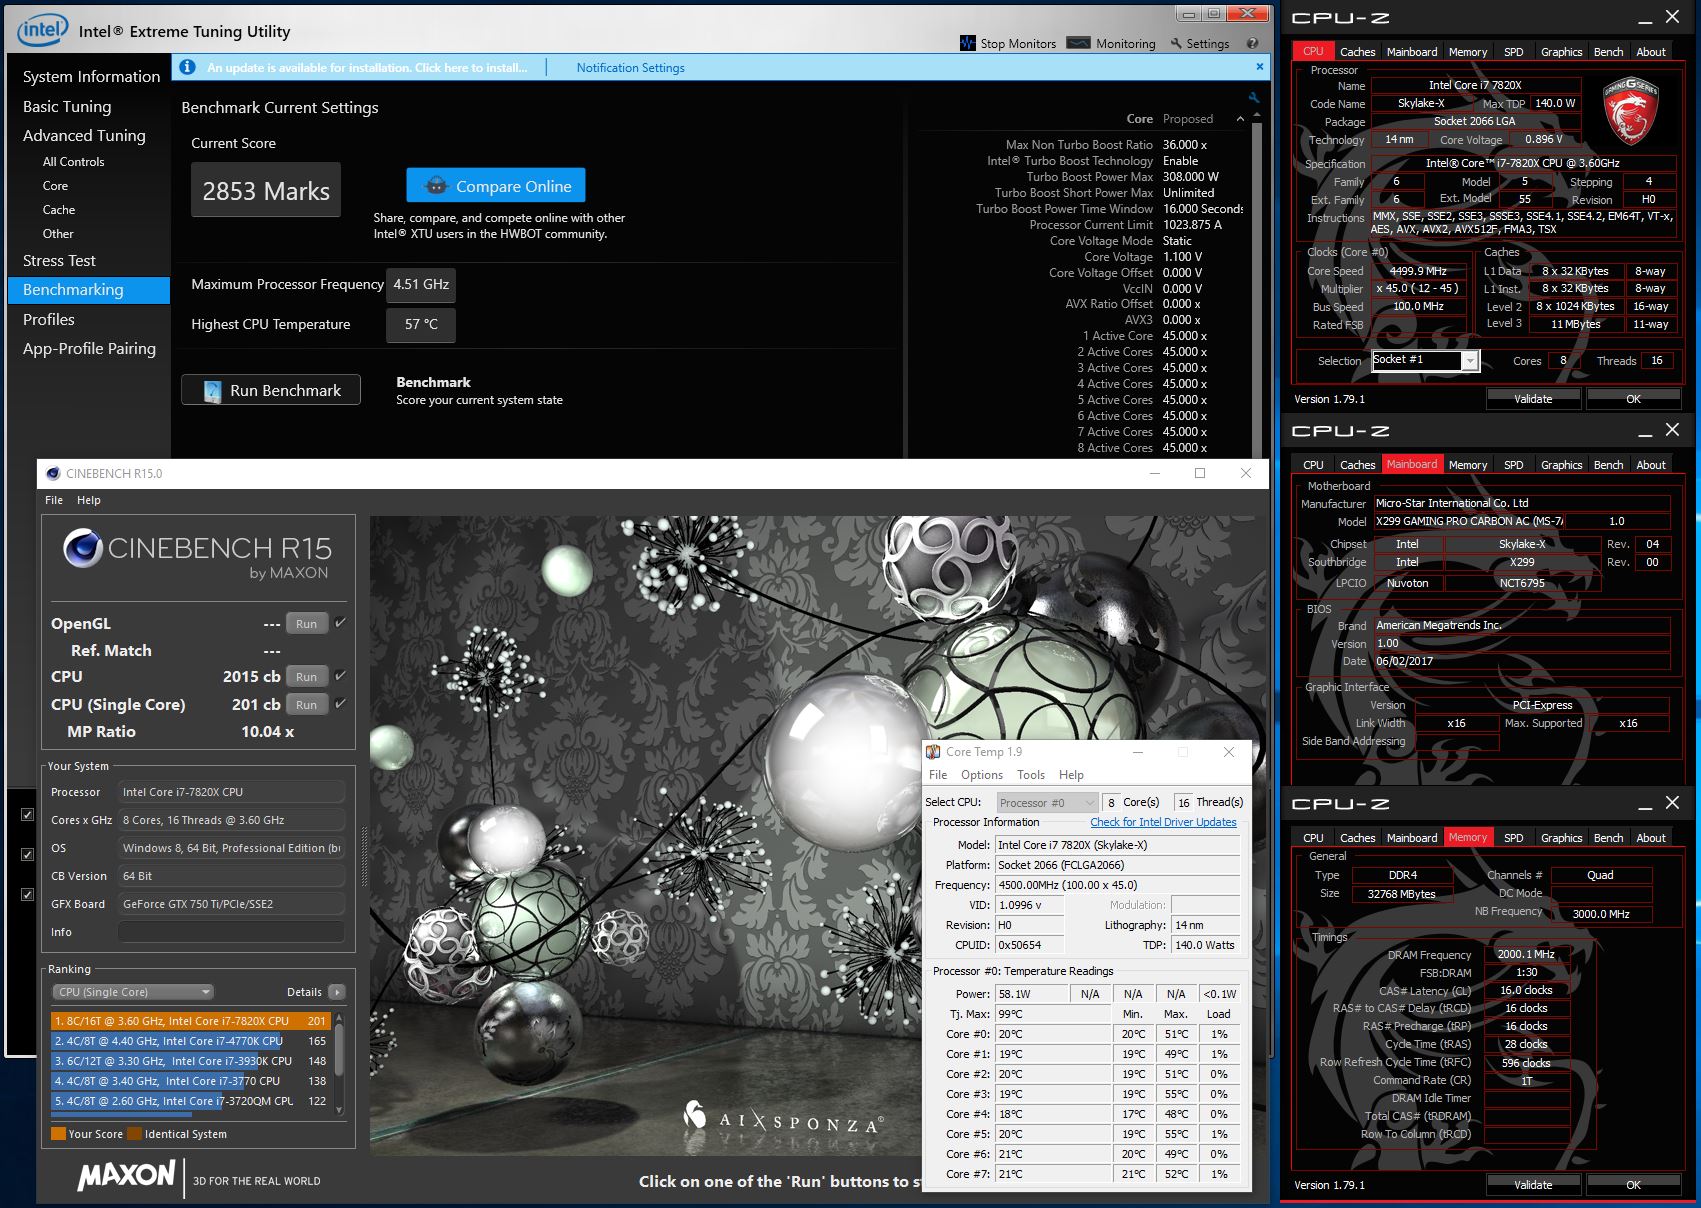This screenshot has height=1208, width=1701.
Task: Toggle the bottom checkbox left of Cinebench window
Action: point(28,894)
